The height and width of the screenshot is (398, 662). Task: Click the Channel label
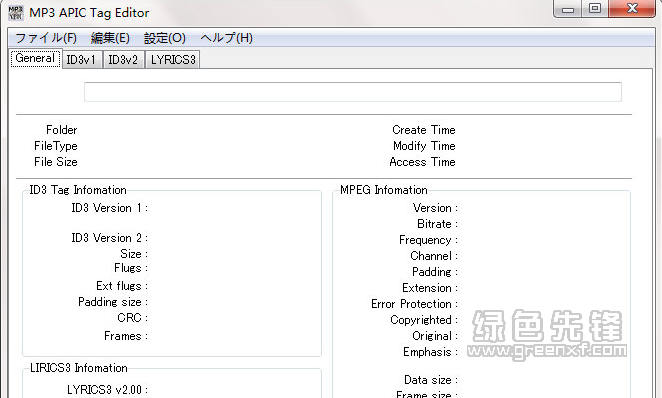point(434,256)
